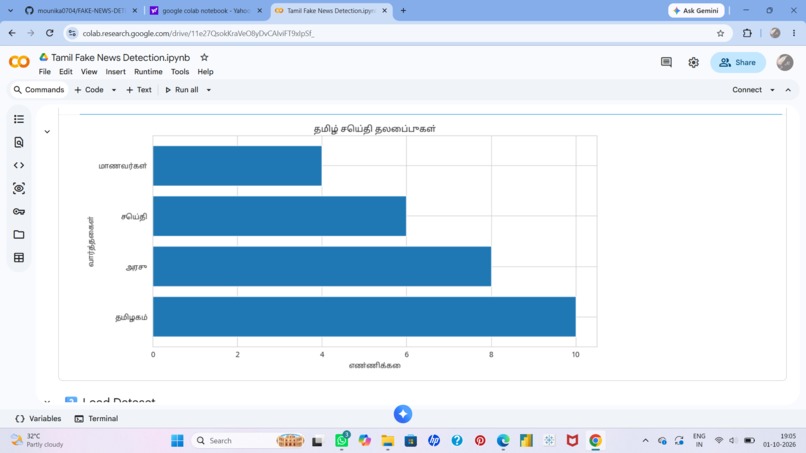Click Ask Gemini button
The image size is (806, 453).
tap(696, 10)
